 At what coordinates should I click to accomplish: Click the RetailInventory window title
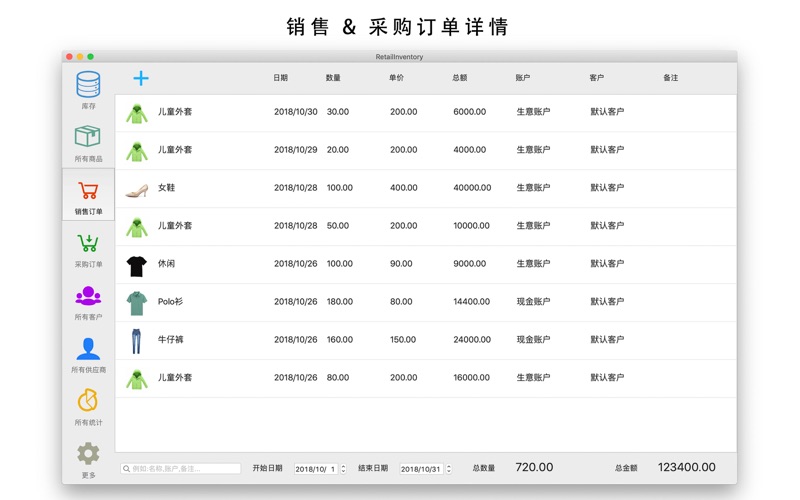click(399, 57)
